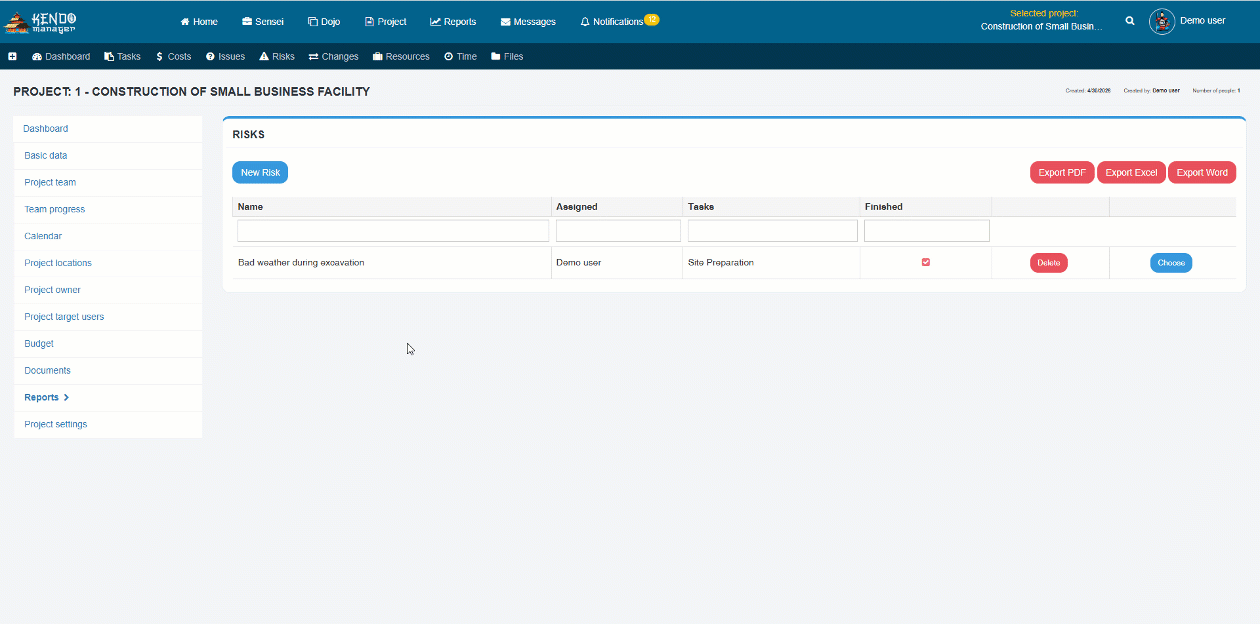Open the Dojo menu item

[324, 21]
